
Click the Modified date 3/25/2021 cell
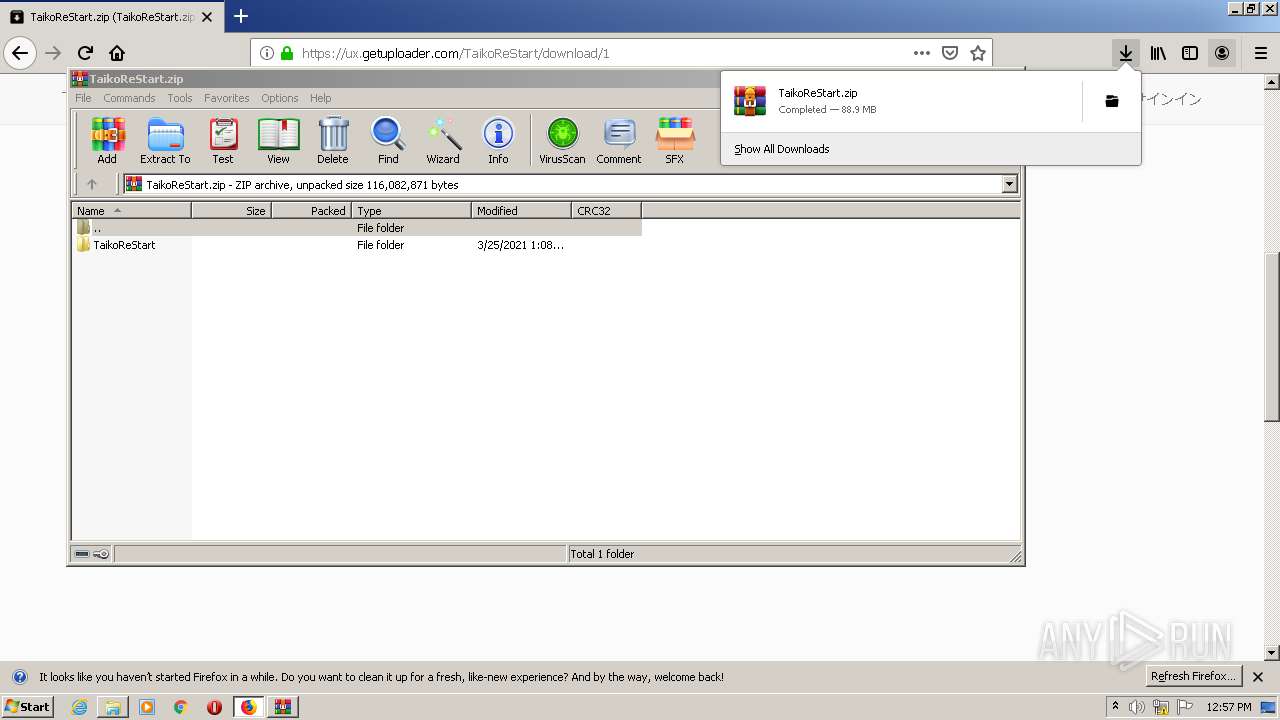[520, 245]
